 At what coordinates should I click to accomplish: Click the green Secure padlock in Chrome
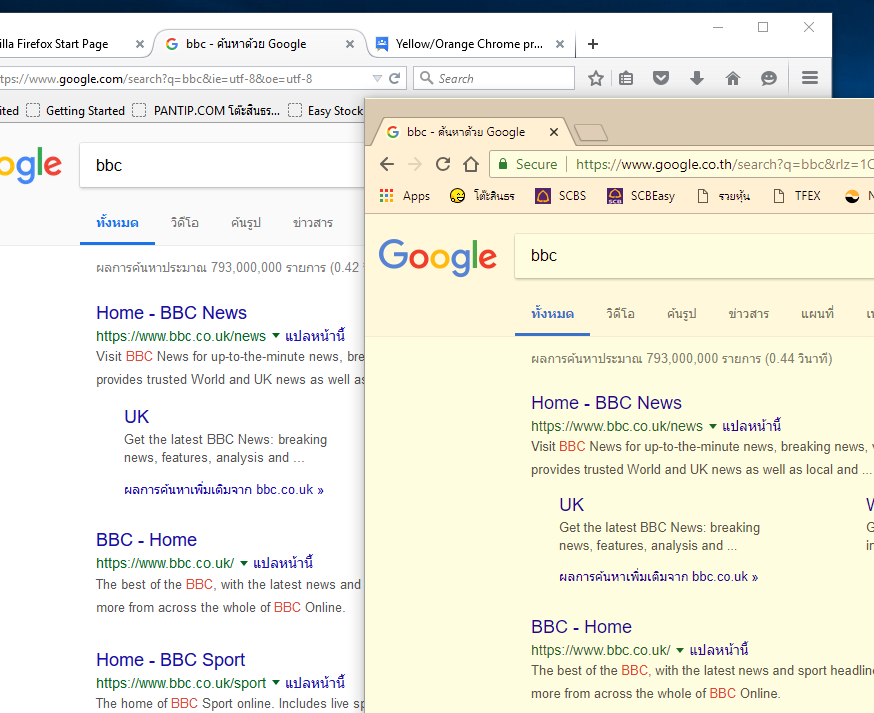[503, 164]
